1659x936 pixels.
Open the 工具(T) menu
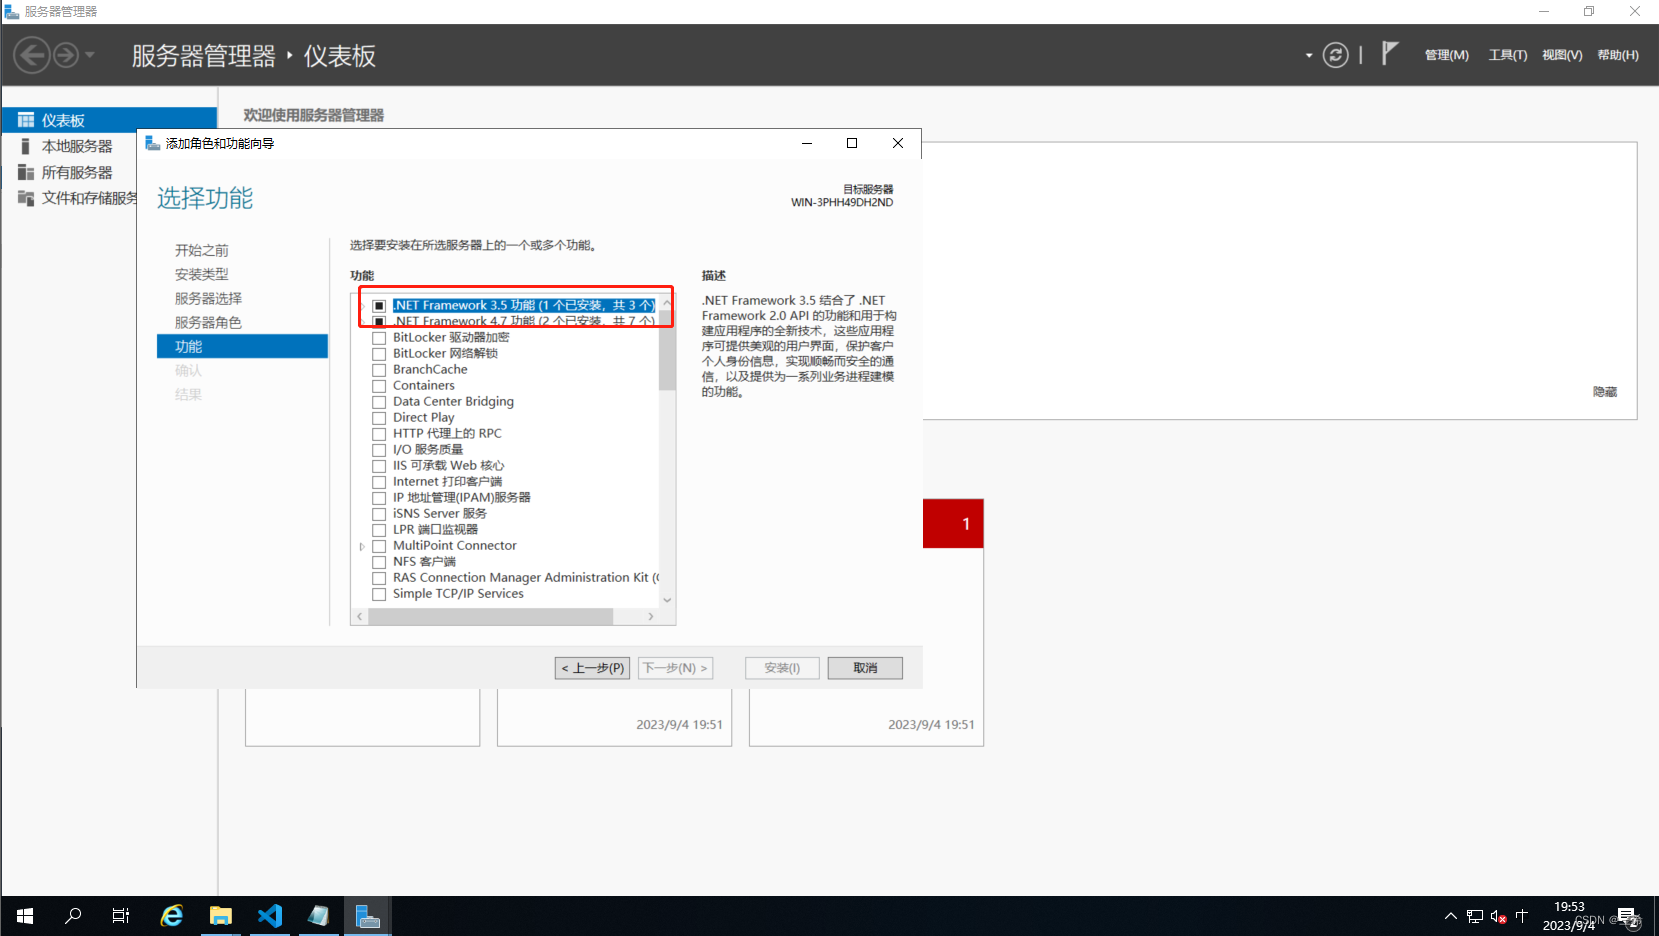pyautogui.click(x=1508, y=55)
